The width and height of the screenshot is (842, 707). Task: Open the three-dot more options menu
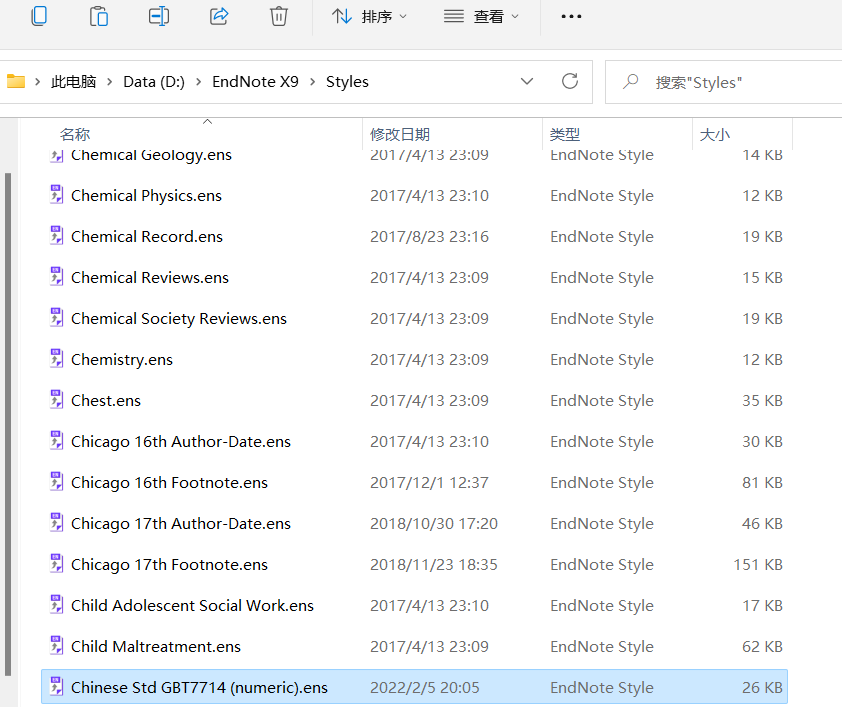pos(571,17)
